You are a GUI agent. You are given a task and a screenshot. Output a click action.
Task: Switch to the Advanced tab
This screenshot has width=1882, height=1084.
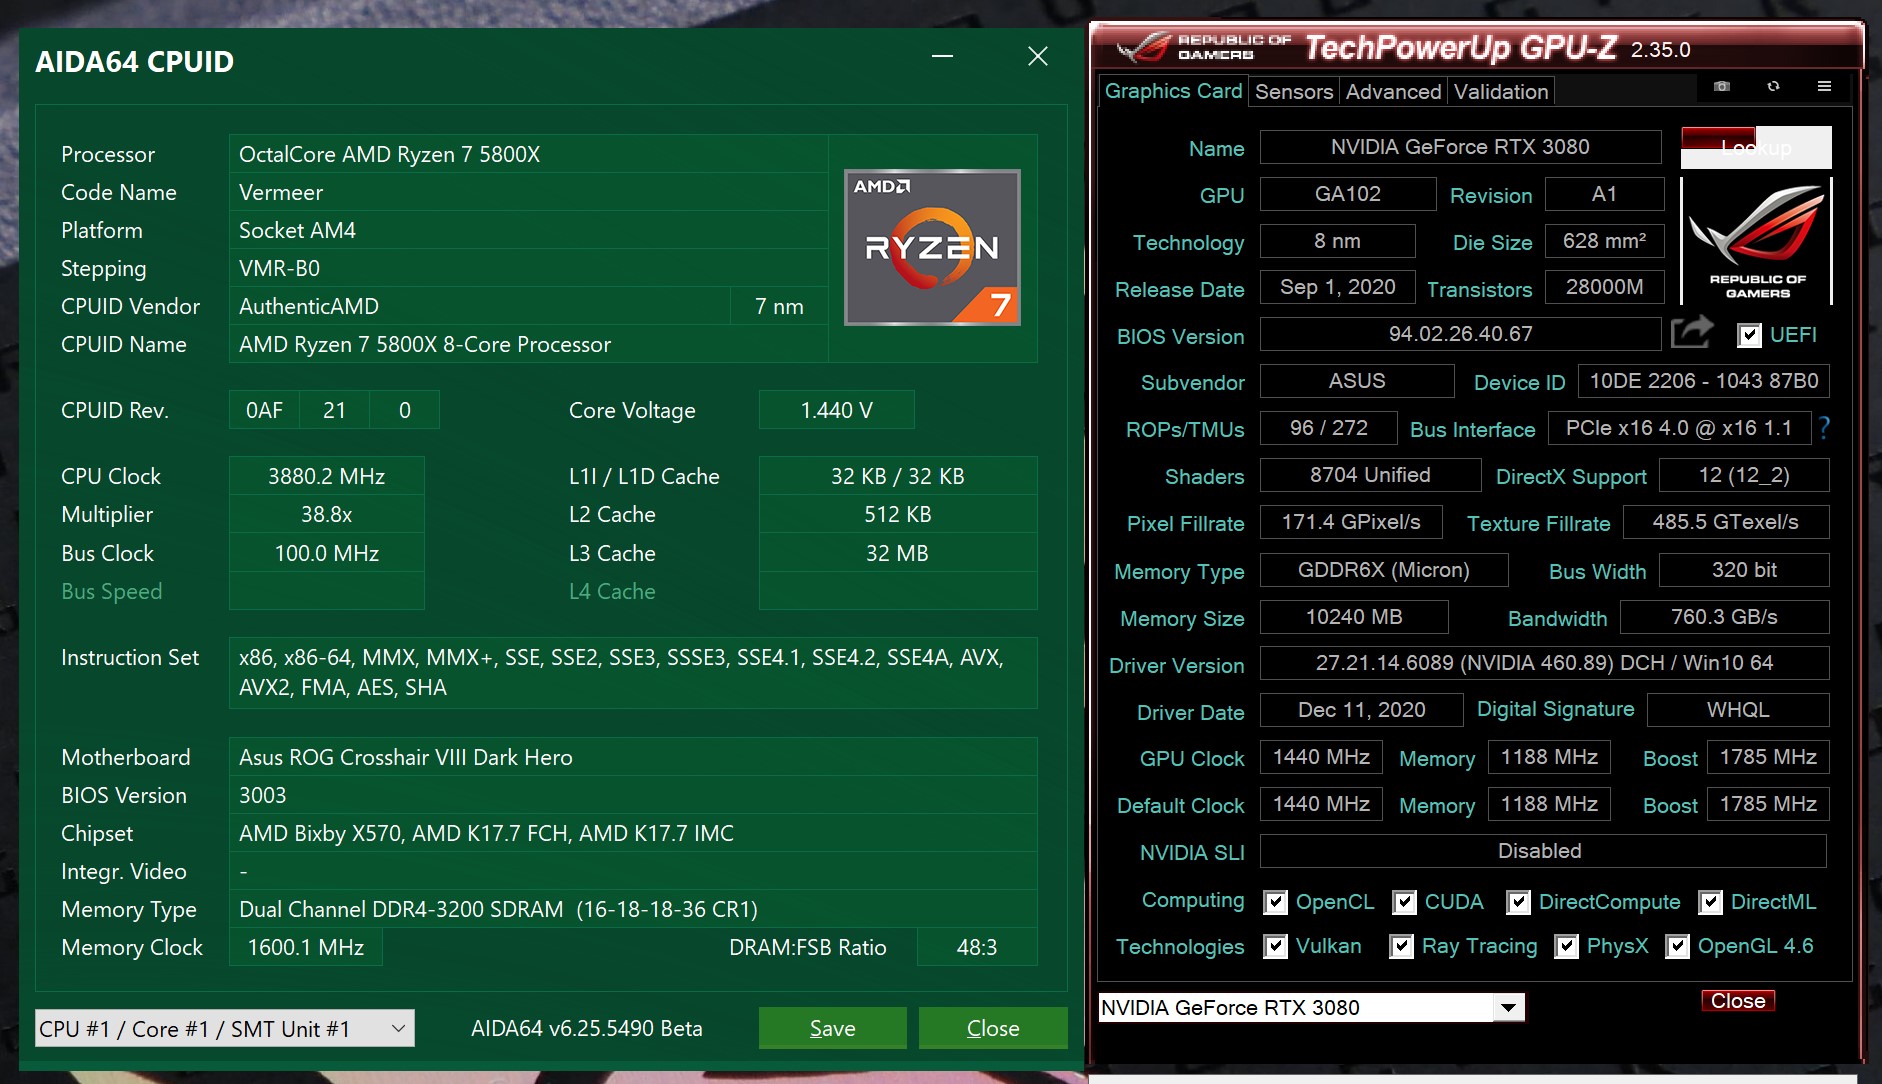coord(1393,92)
